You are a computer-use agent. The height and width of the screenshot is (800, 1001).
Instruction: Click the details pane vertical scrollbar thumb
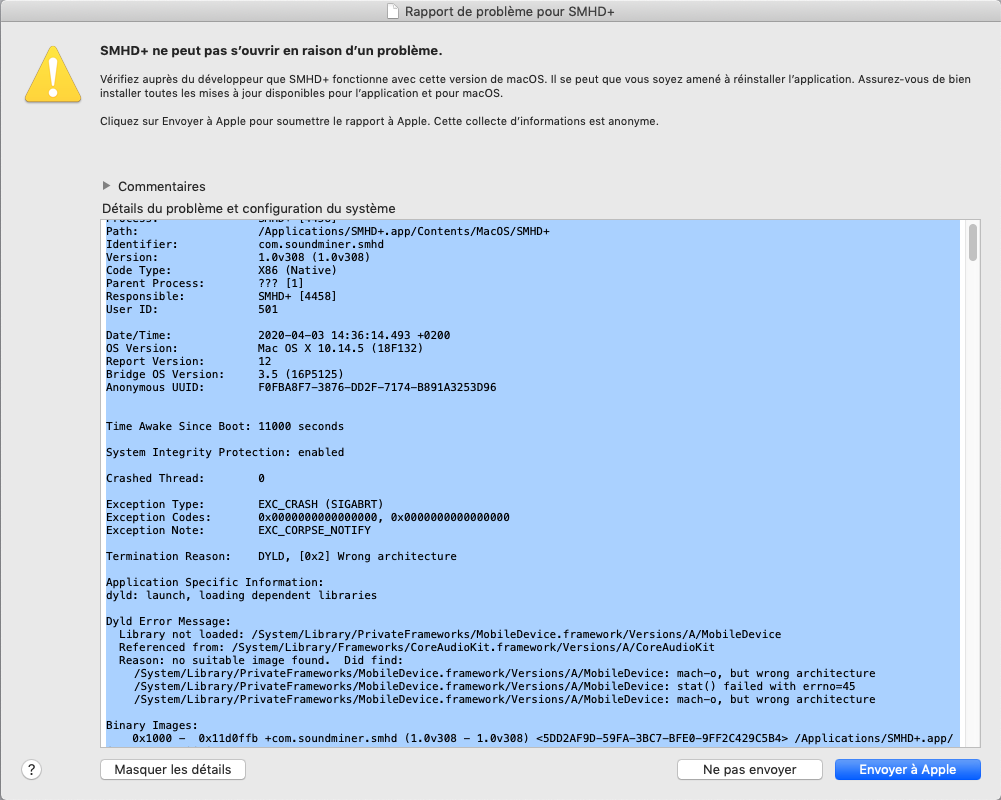click(973, 242)
